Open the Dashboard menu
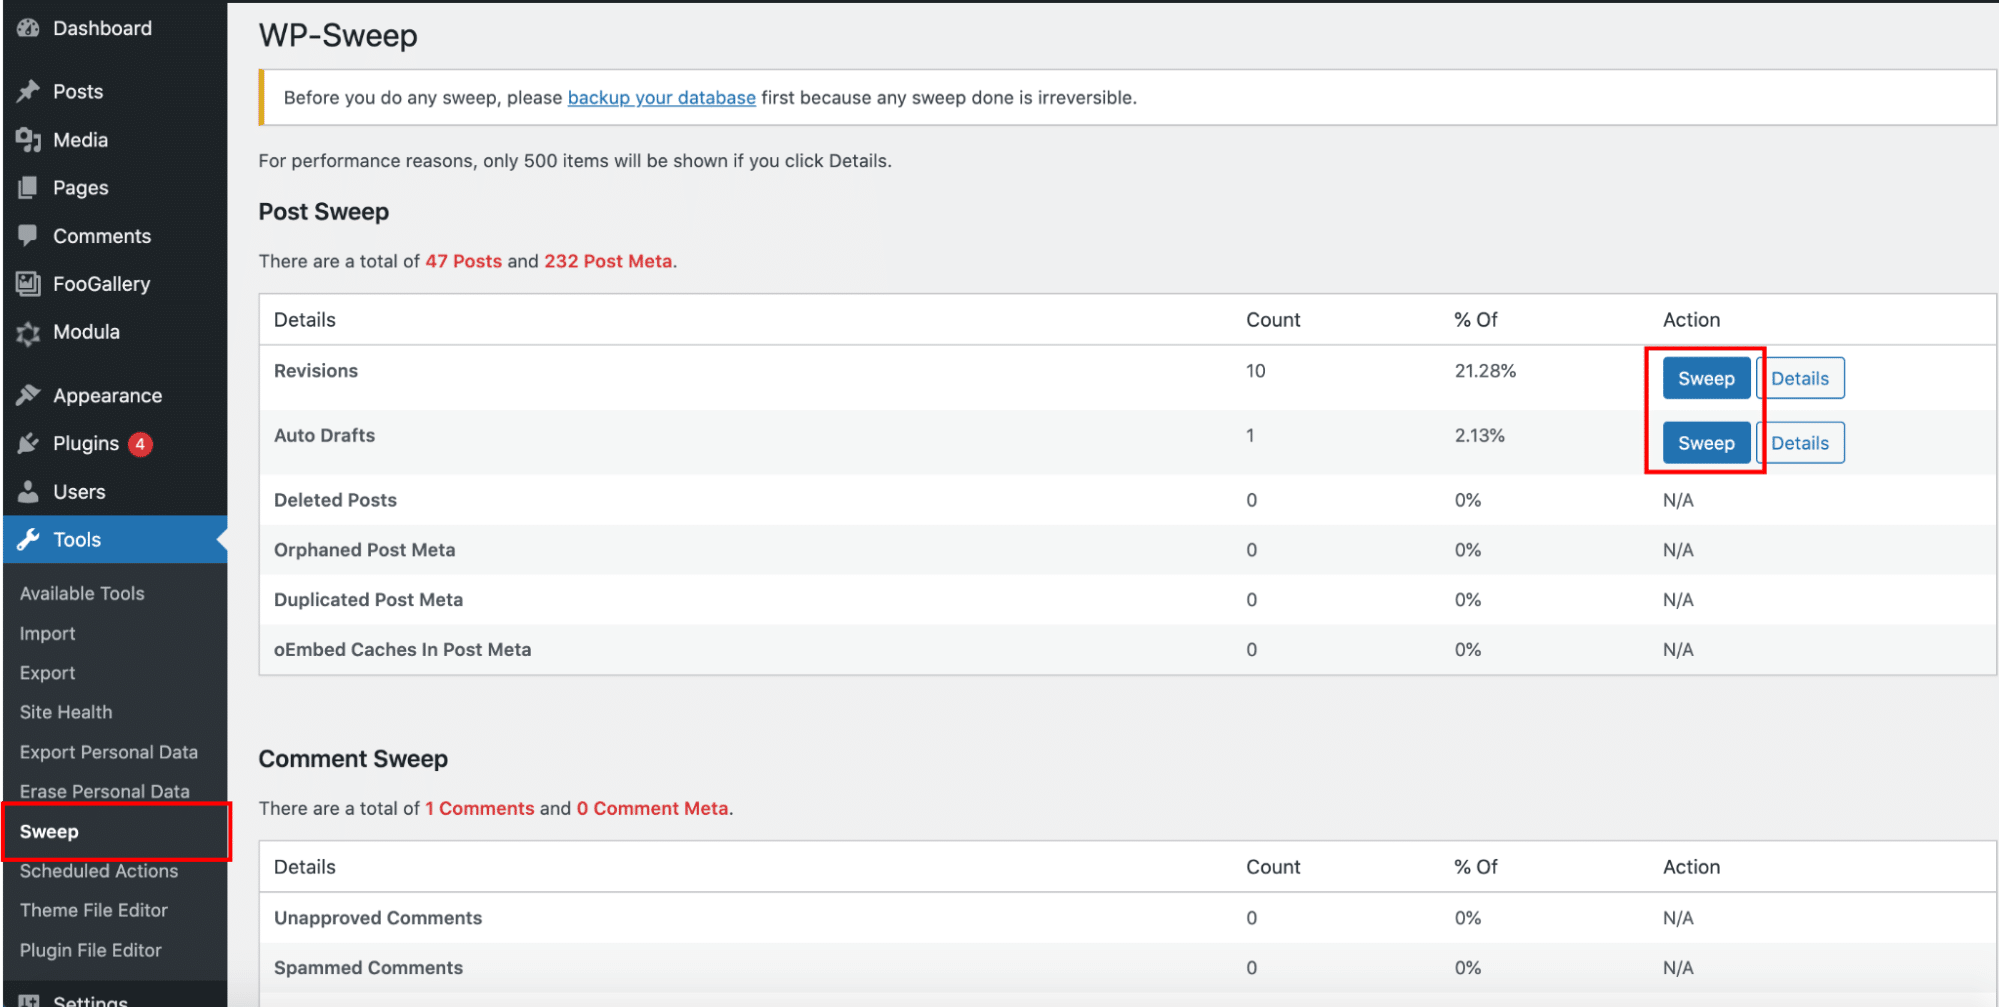Viewport: 1999px width, 1008px height. 114,28
